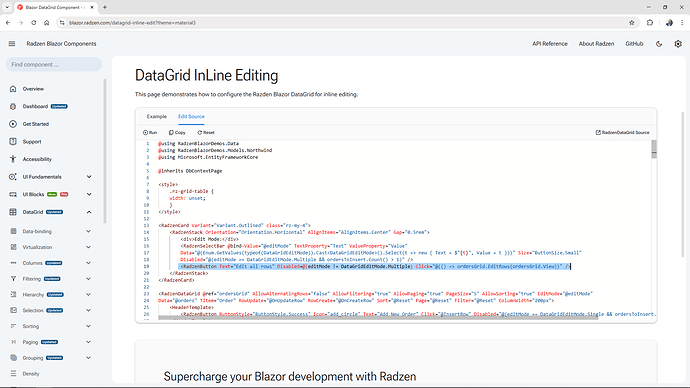Click the UI Blocks icon
Screen dimensions: 690x388
[x=13, y=194]
